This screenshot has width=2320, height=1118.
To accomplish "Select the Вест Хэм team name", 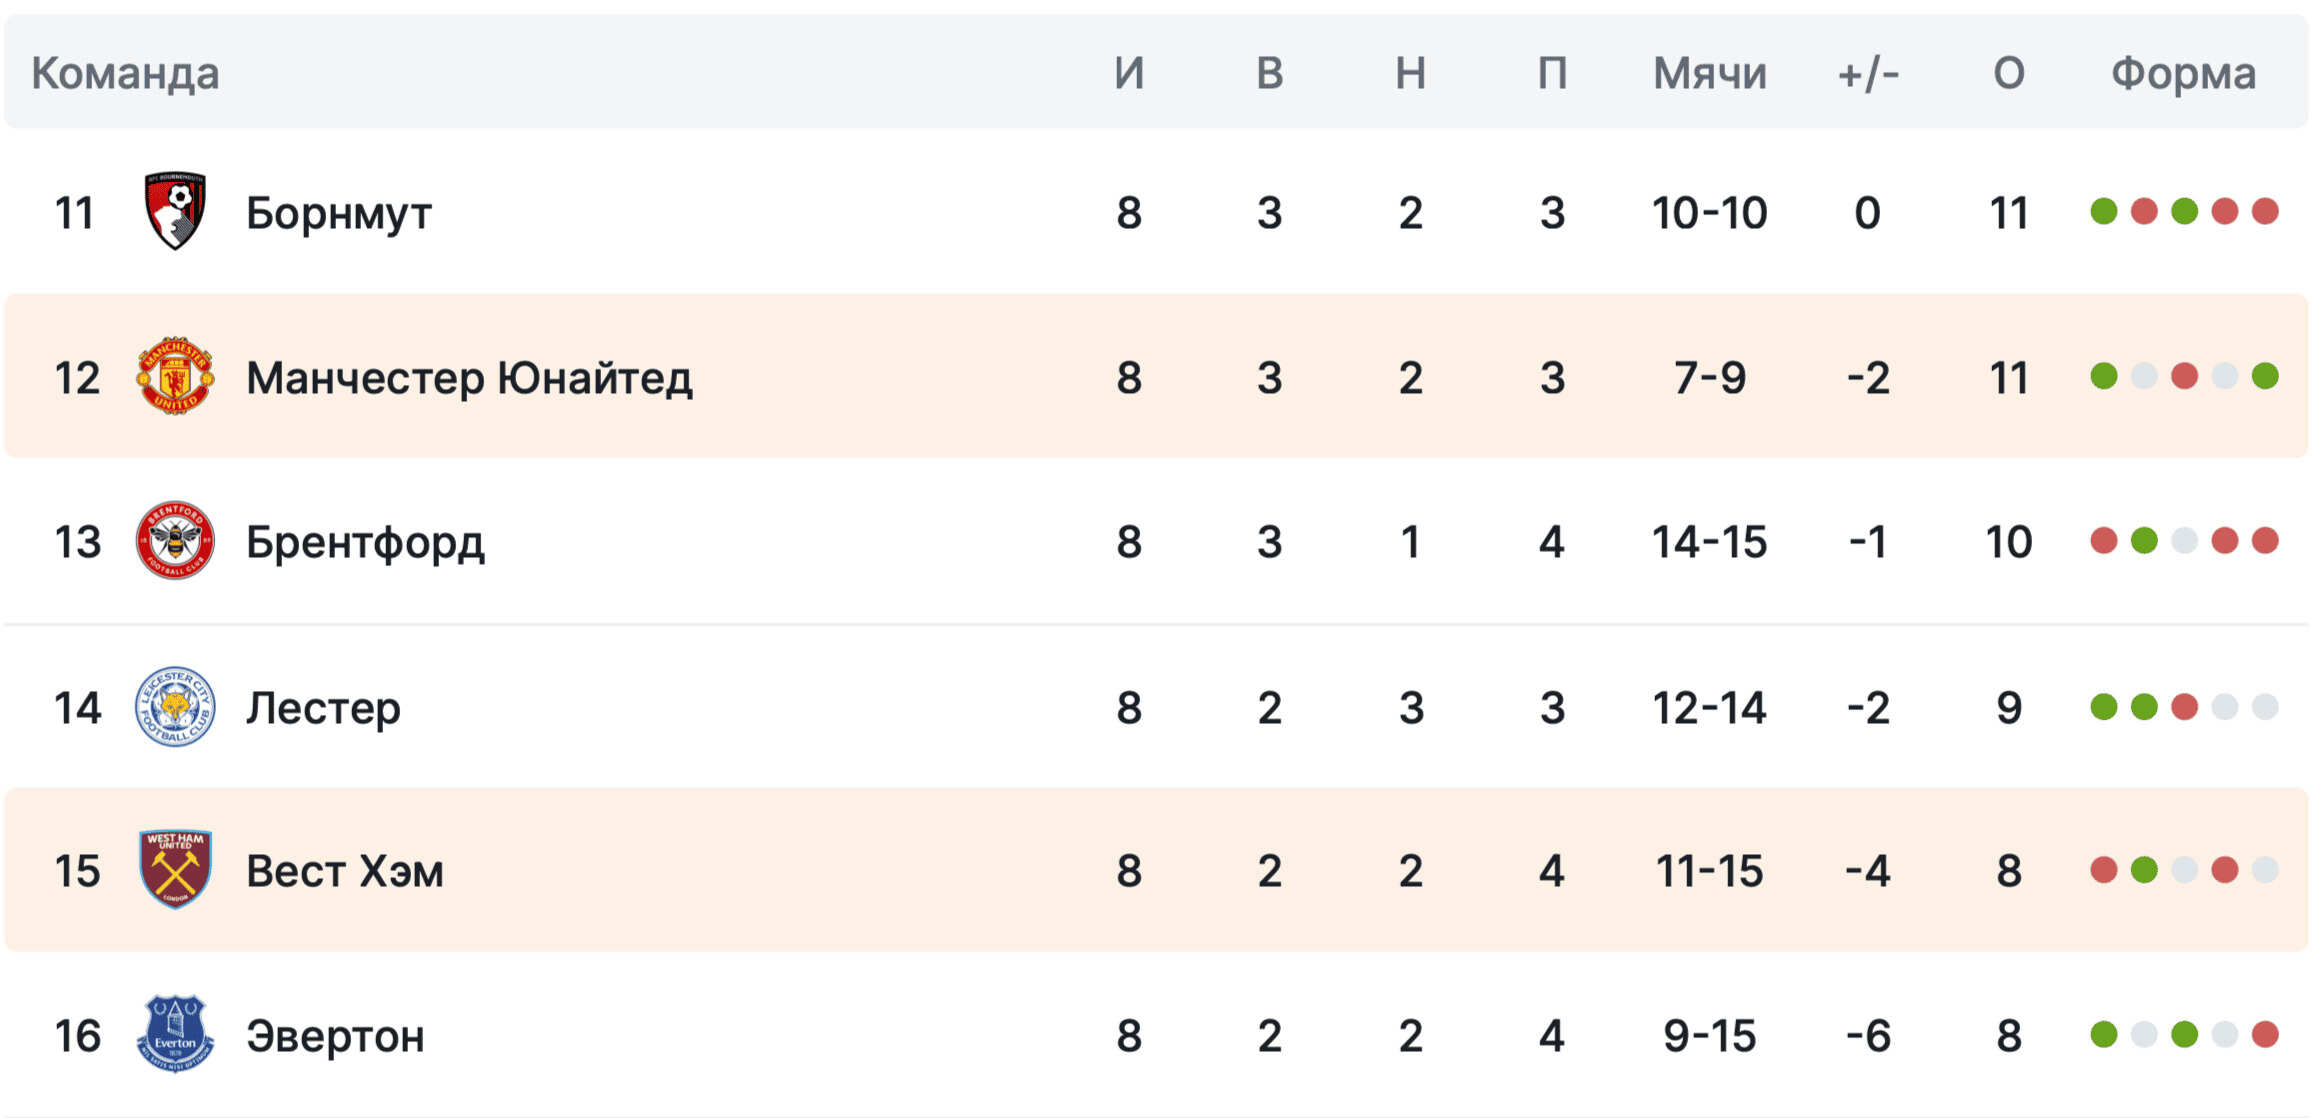I will point(344,871).
